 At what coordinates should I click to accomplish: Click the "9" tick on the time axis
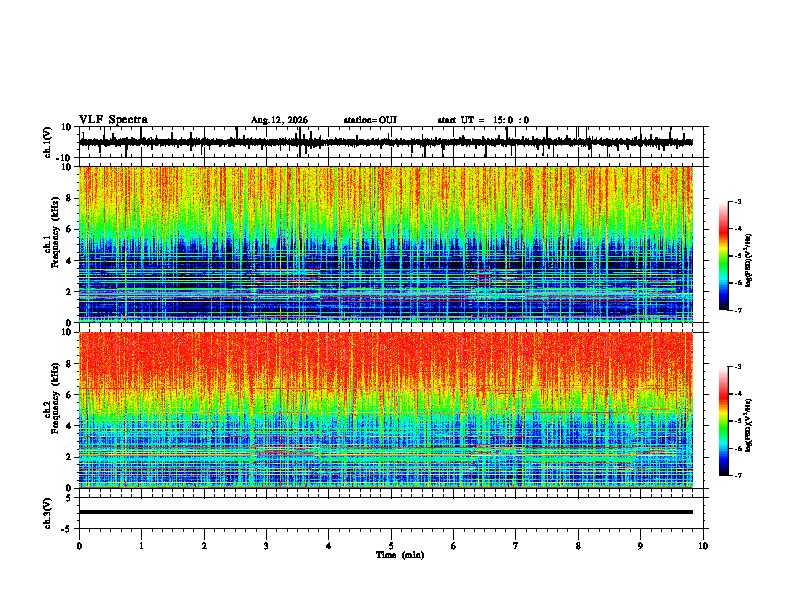pyautogui.click(x=640, y=546)
